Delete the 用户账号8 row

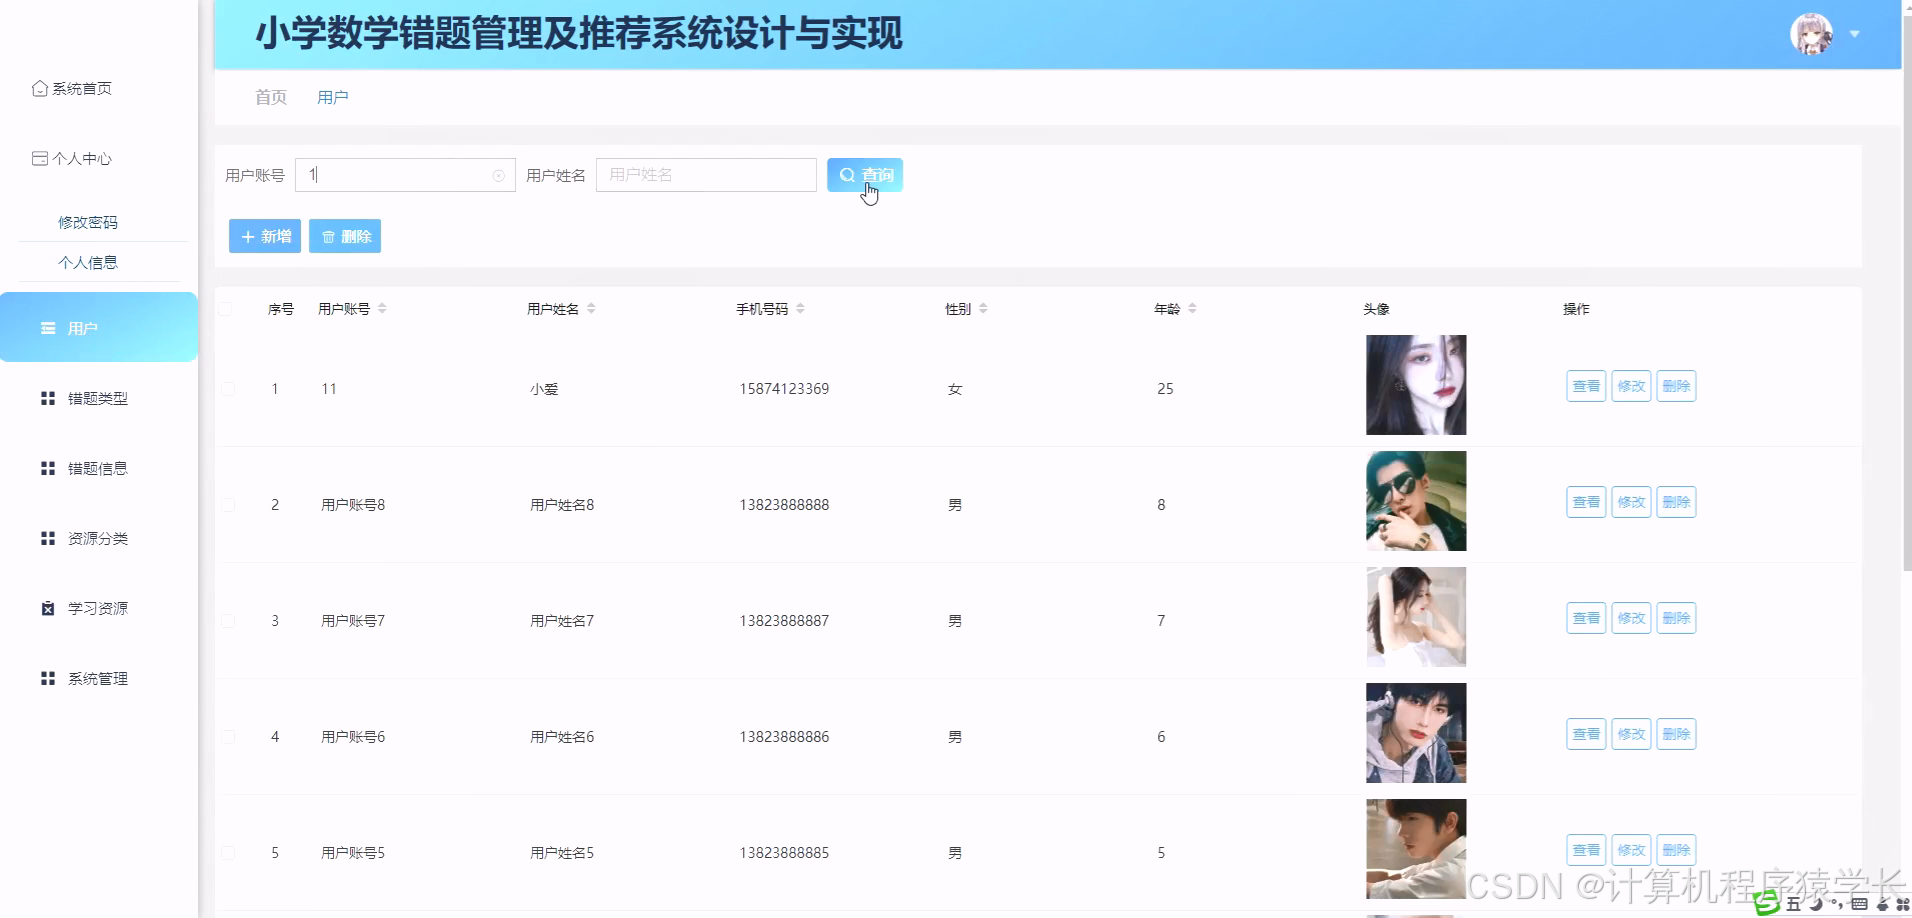point(1676,502)
